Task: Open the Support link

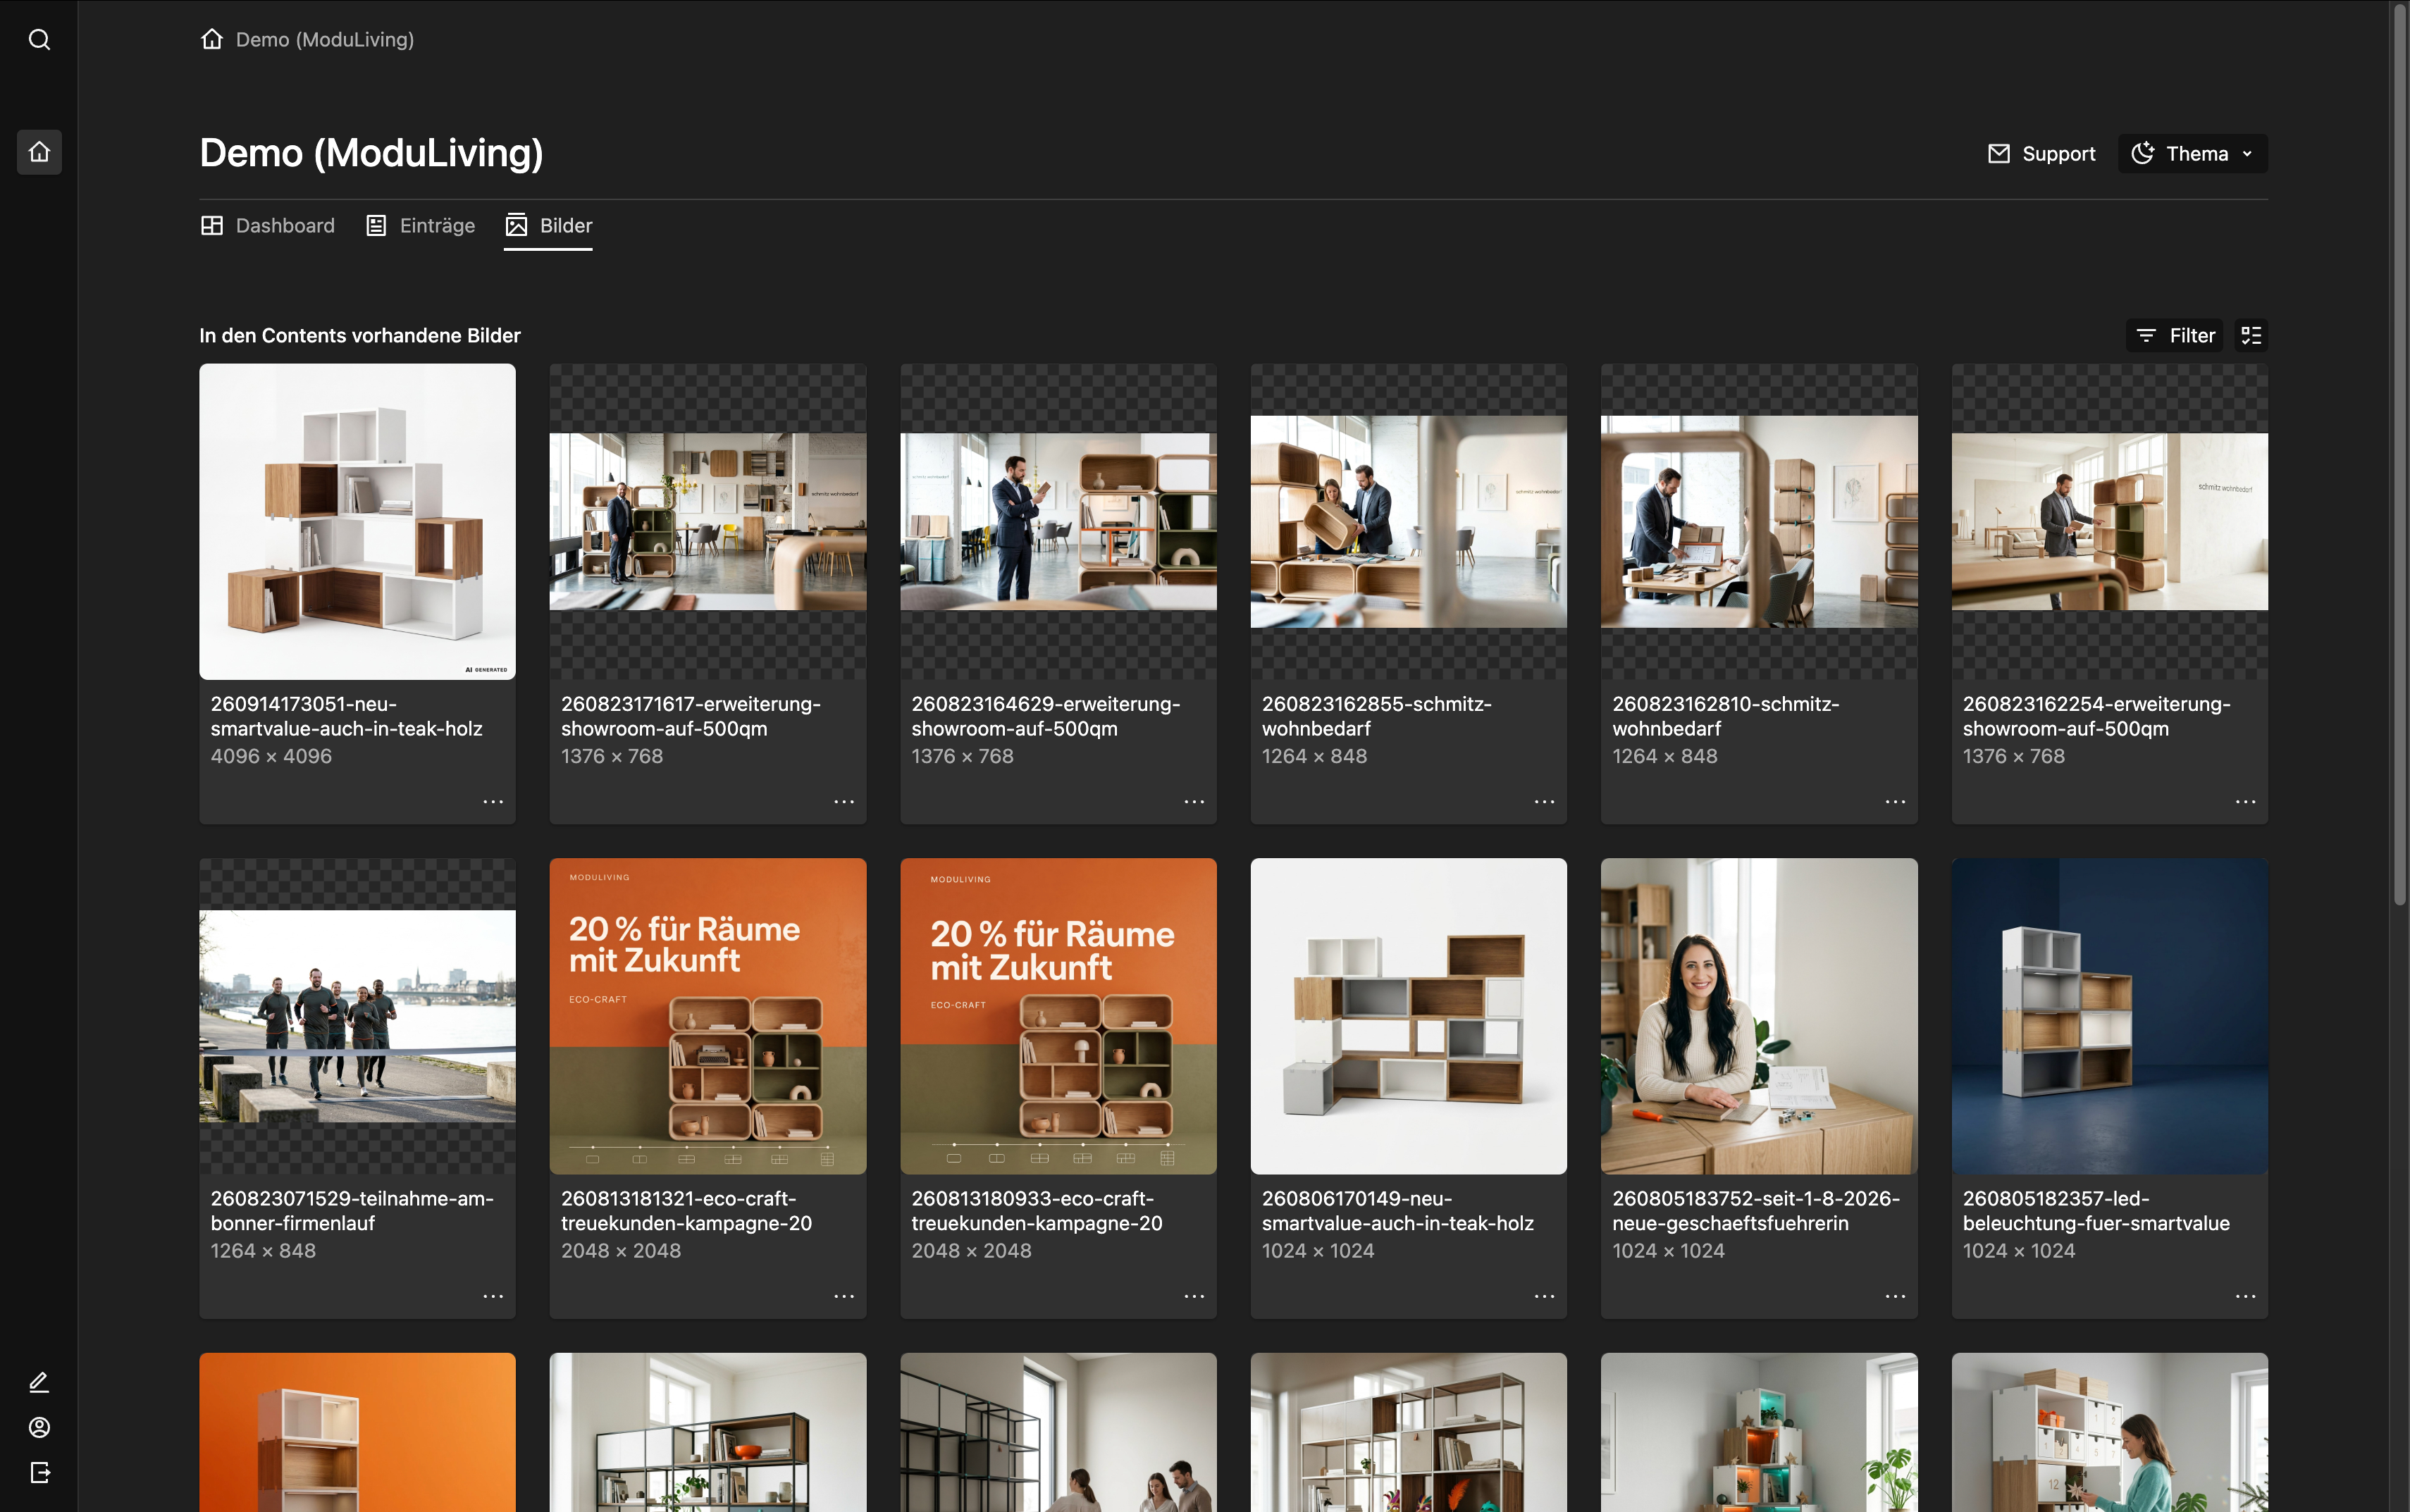Action: pyautogui.click(x=2041, y=154)
